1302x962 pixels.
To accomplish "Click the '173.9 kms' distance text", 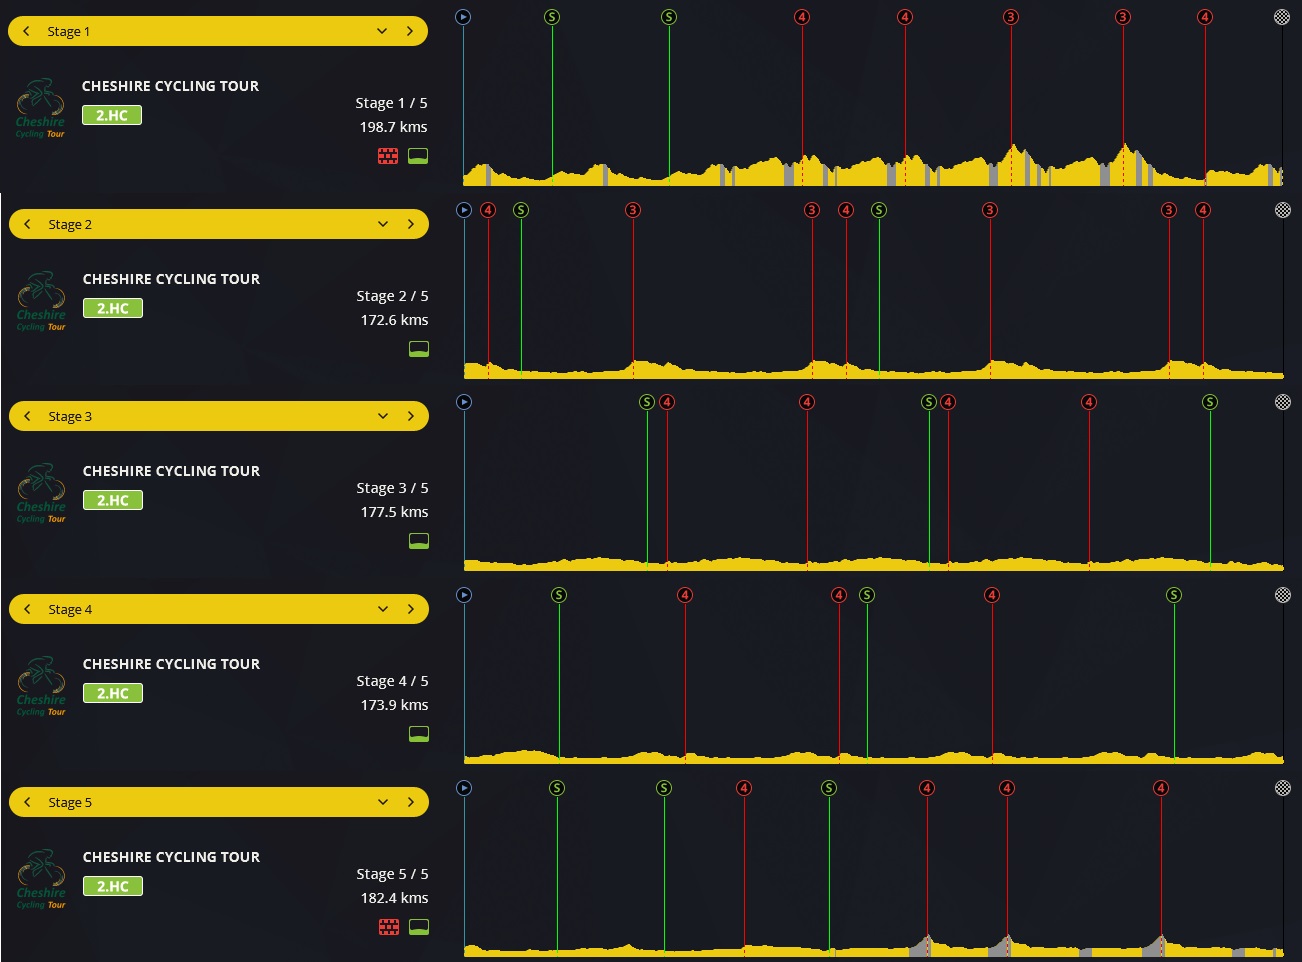I will click(x=394, y=705).
